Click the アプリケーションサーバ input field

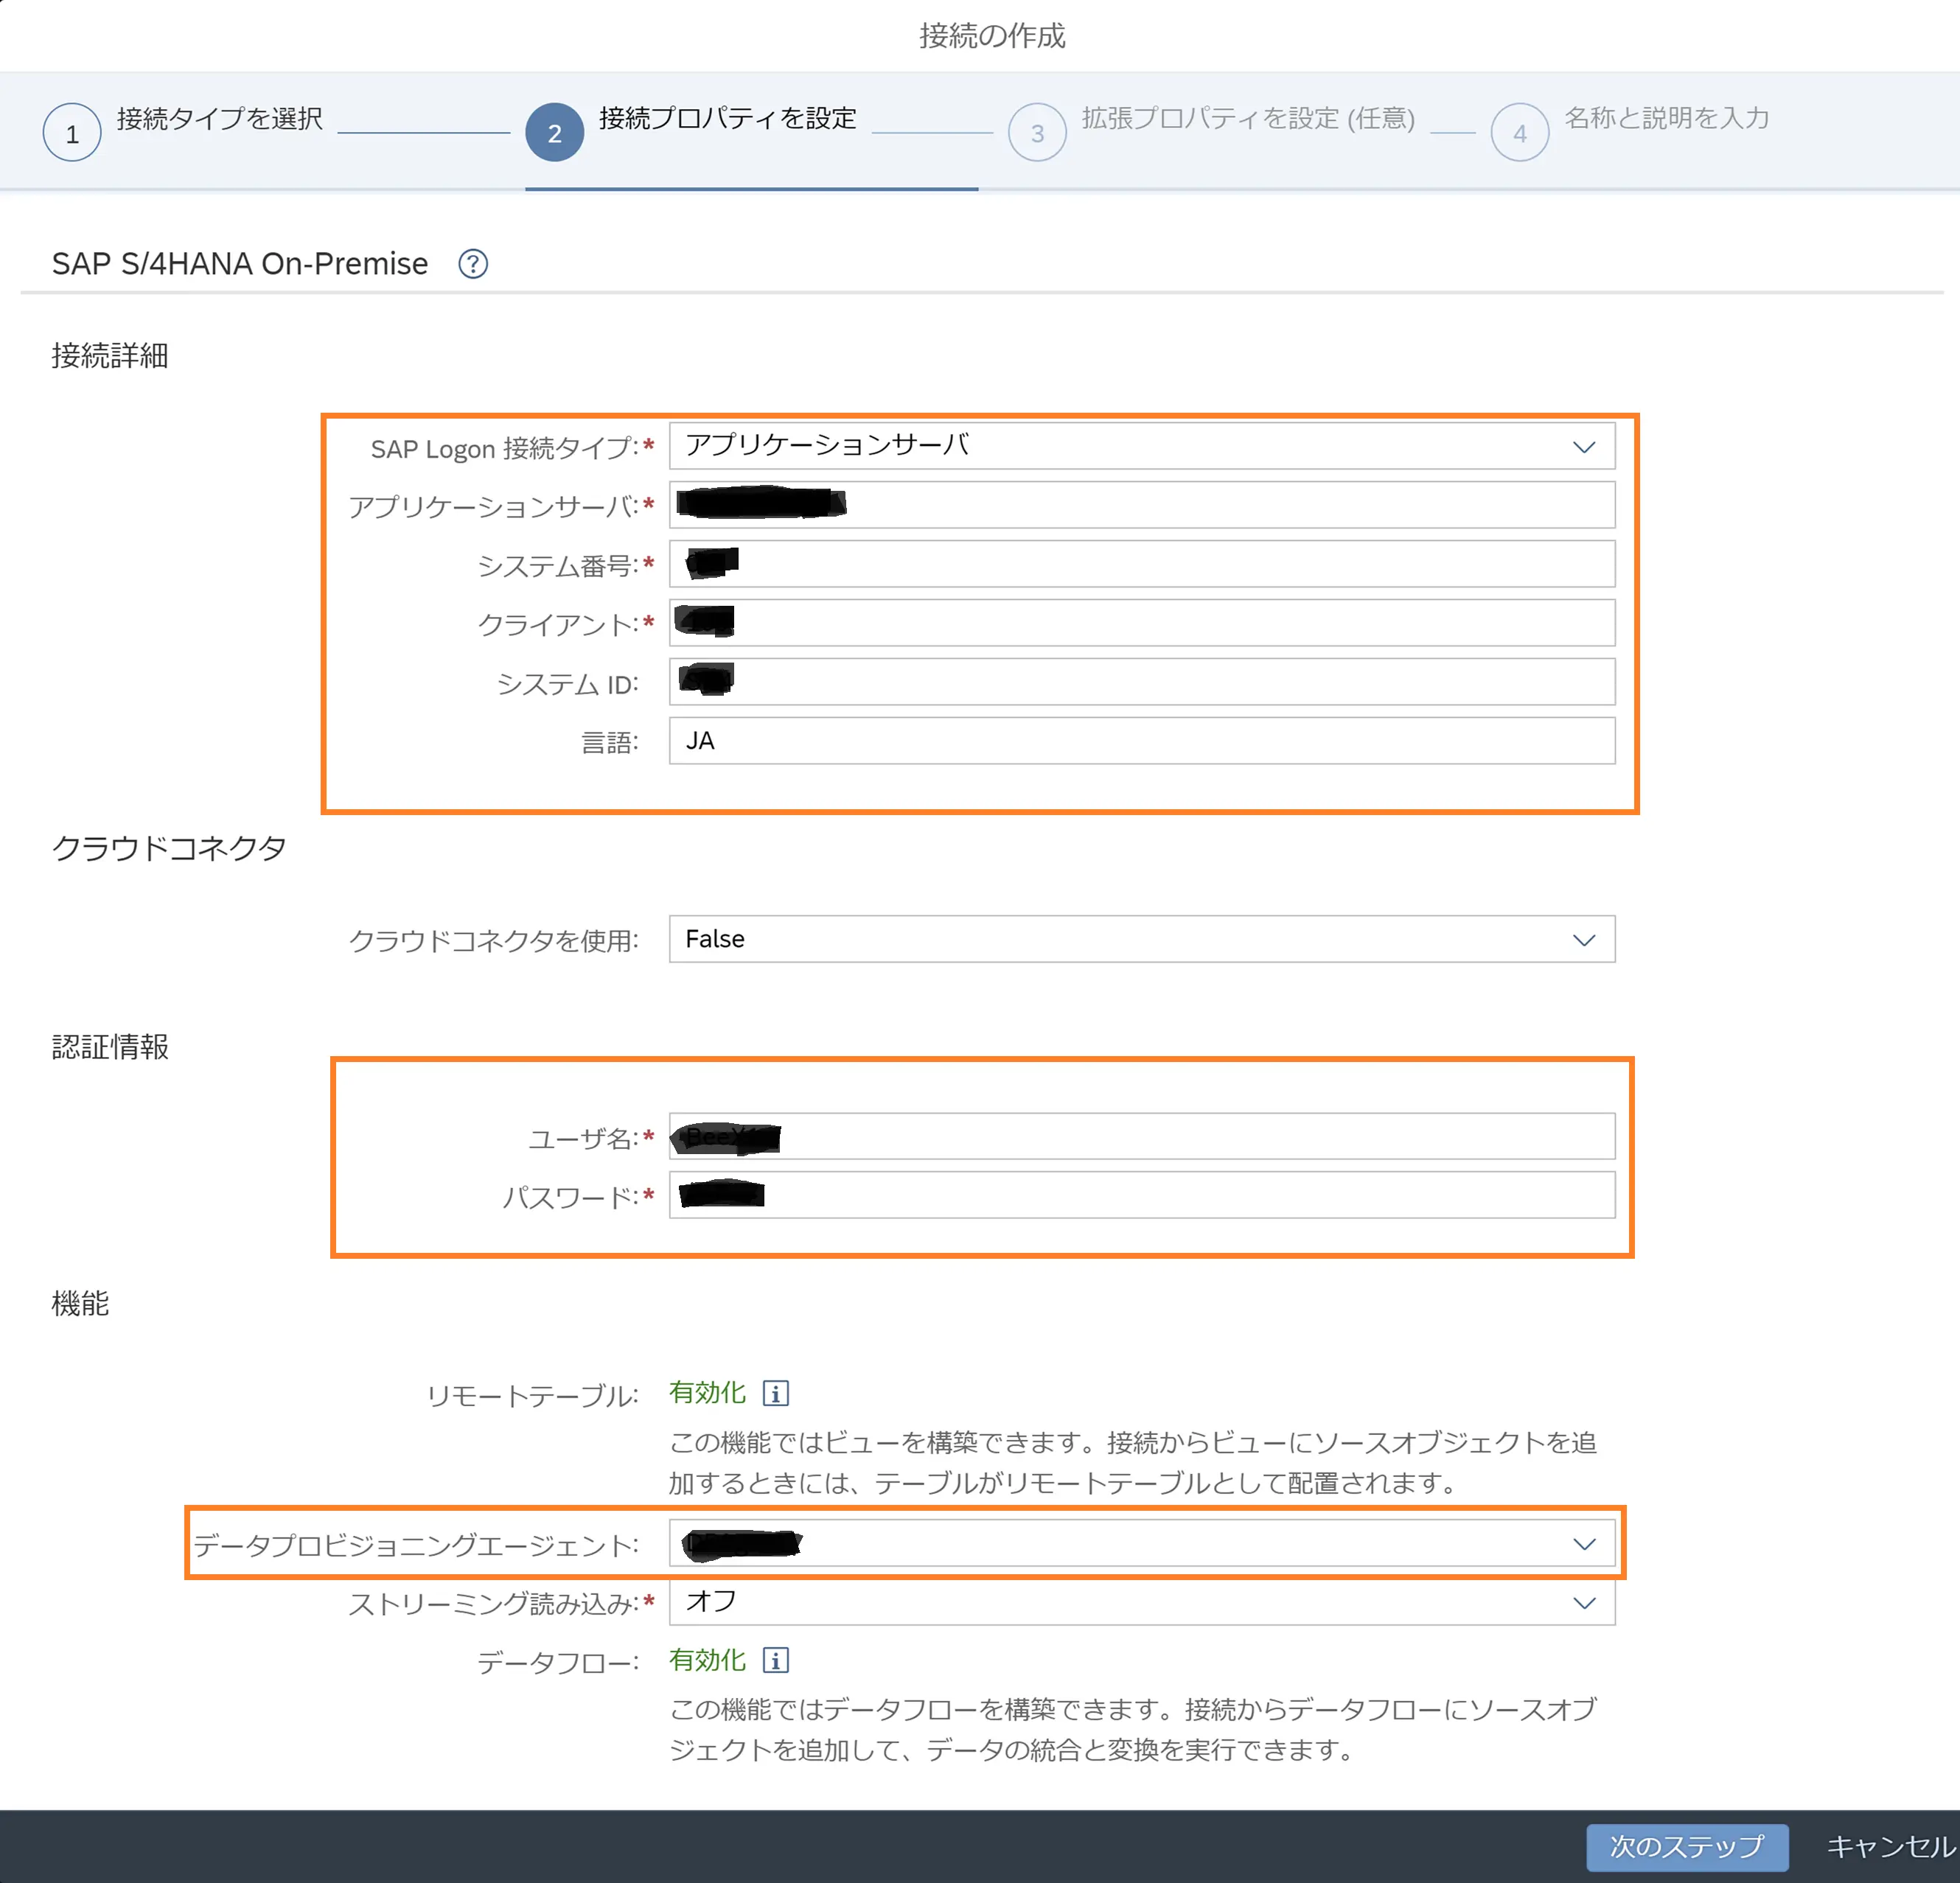pos(1142,505)
